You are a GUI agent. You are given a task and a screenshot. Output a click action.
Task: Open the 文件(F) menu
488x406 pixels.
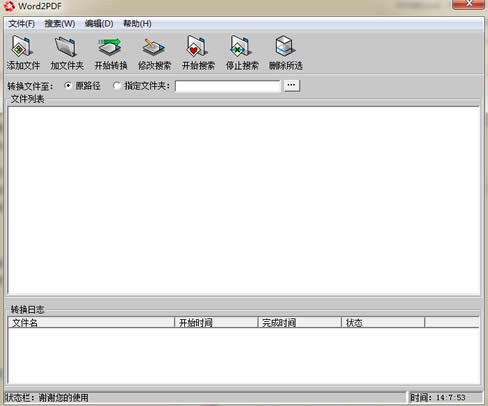[21, 24]
